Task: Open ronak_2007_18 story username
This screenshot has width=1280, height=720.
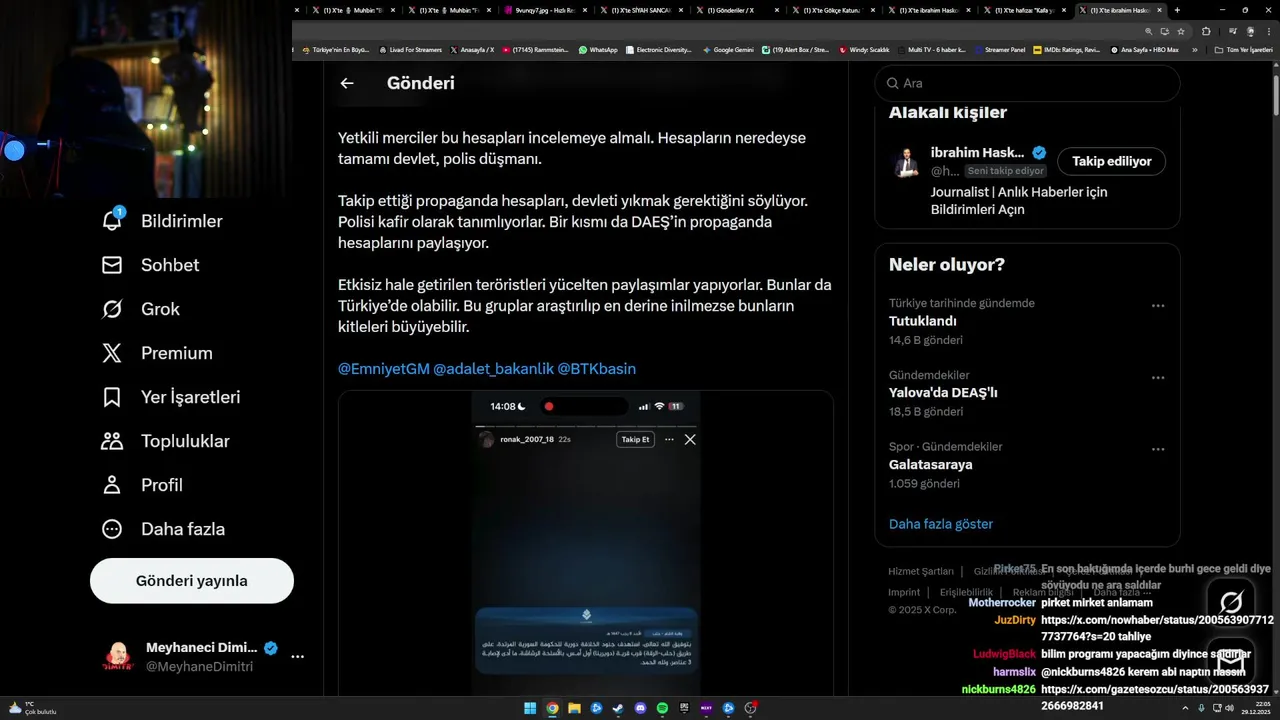Action: (527, 439)
